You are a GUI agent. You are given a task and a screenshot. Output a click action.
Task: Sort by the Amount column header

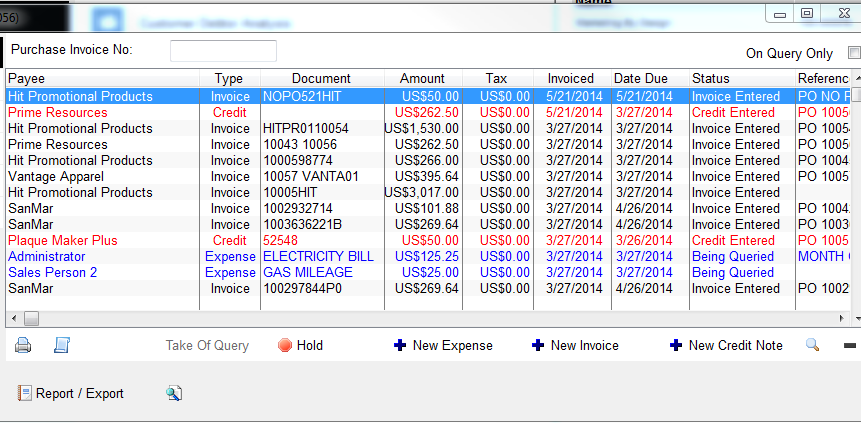pos(423,79)
